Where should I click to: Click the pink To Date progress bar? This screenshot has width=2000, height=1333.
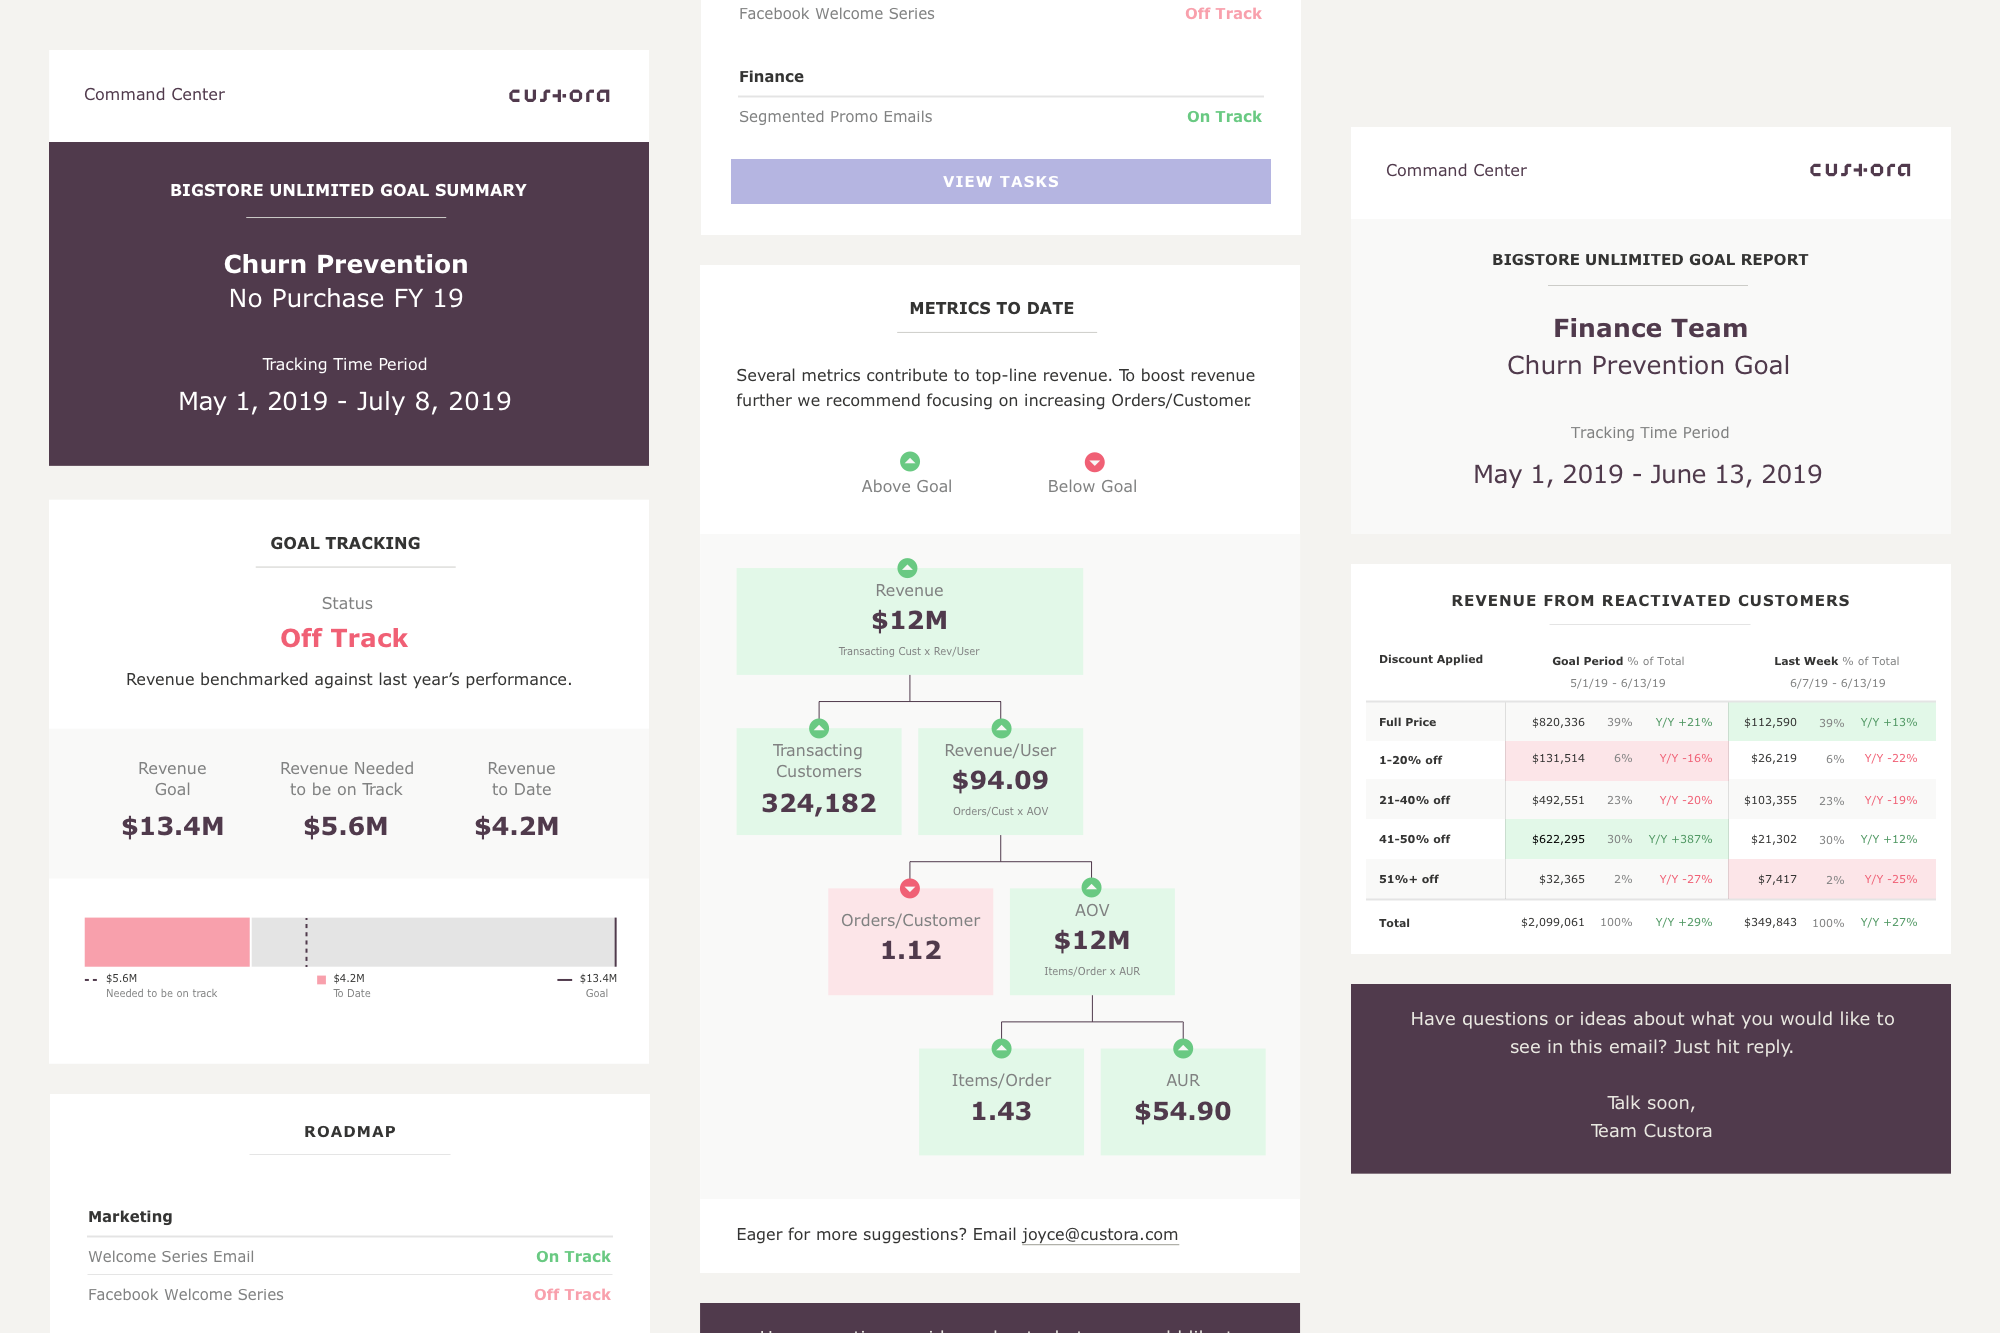[167, 941]
